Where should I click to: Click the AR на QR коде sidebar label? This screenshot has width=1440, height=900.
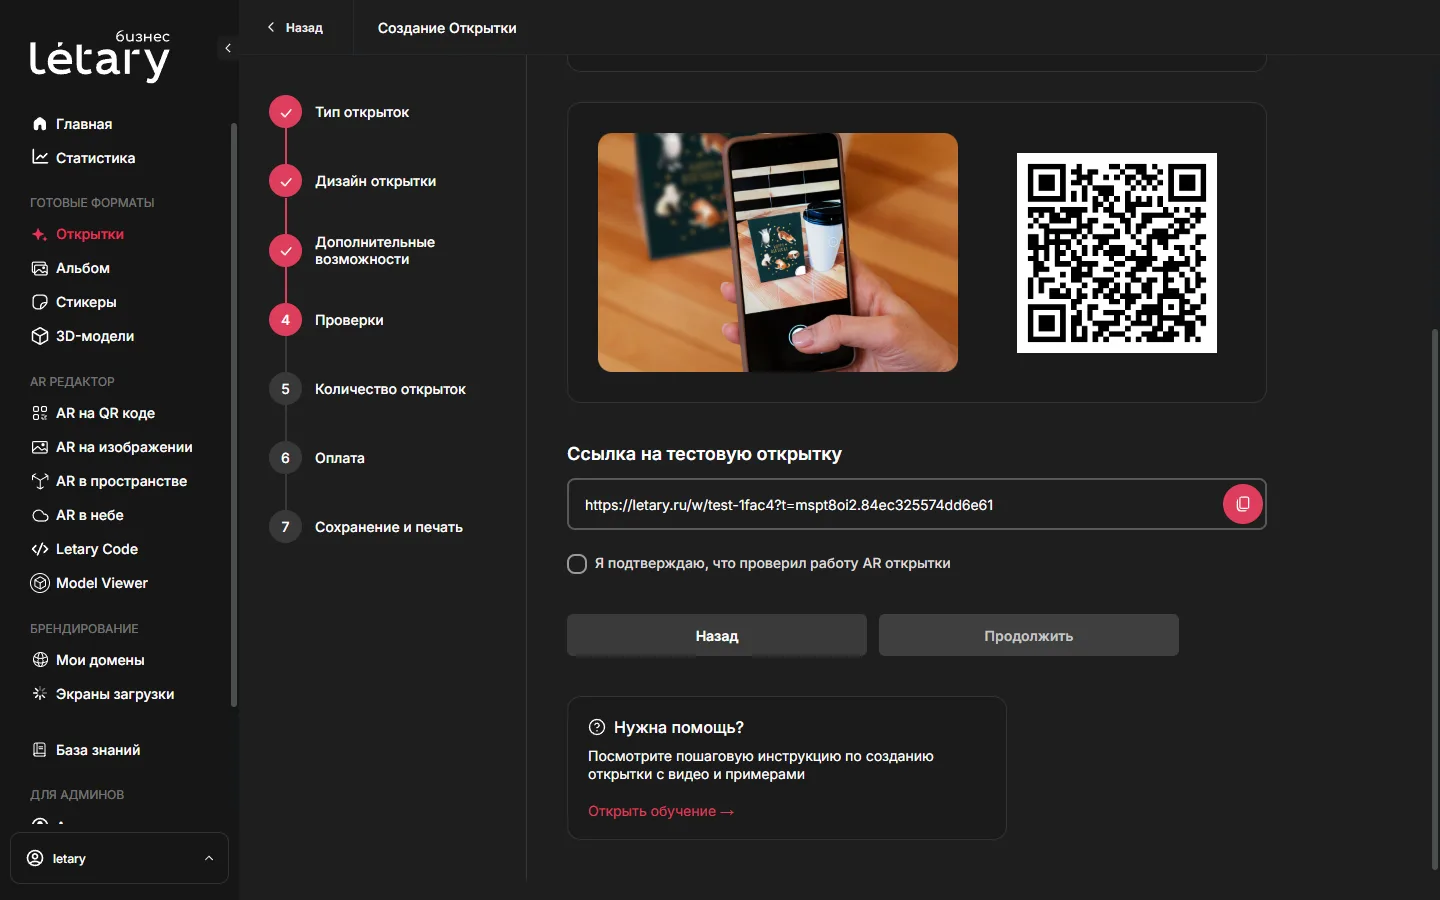(x=105, y=413)
